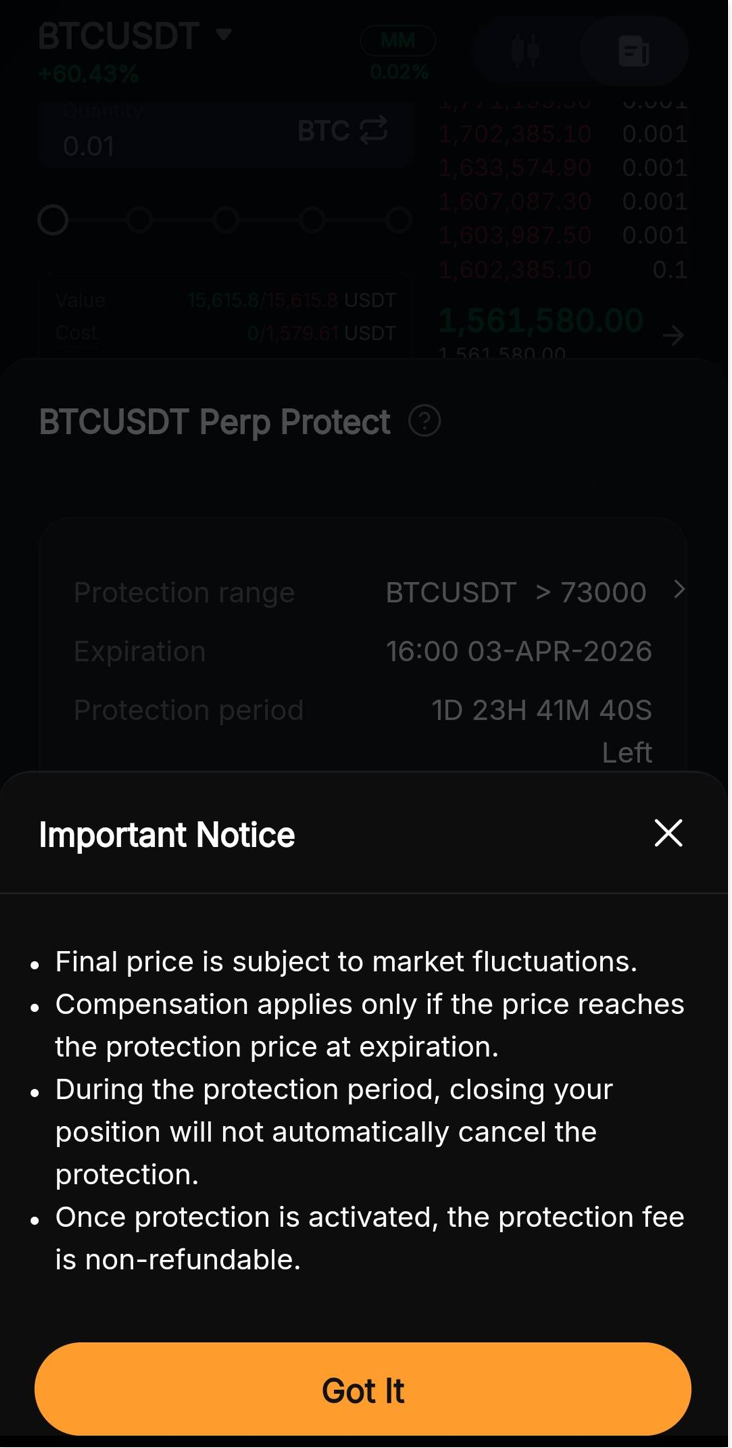Expand the Protection range chevron

point(679,589)
